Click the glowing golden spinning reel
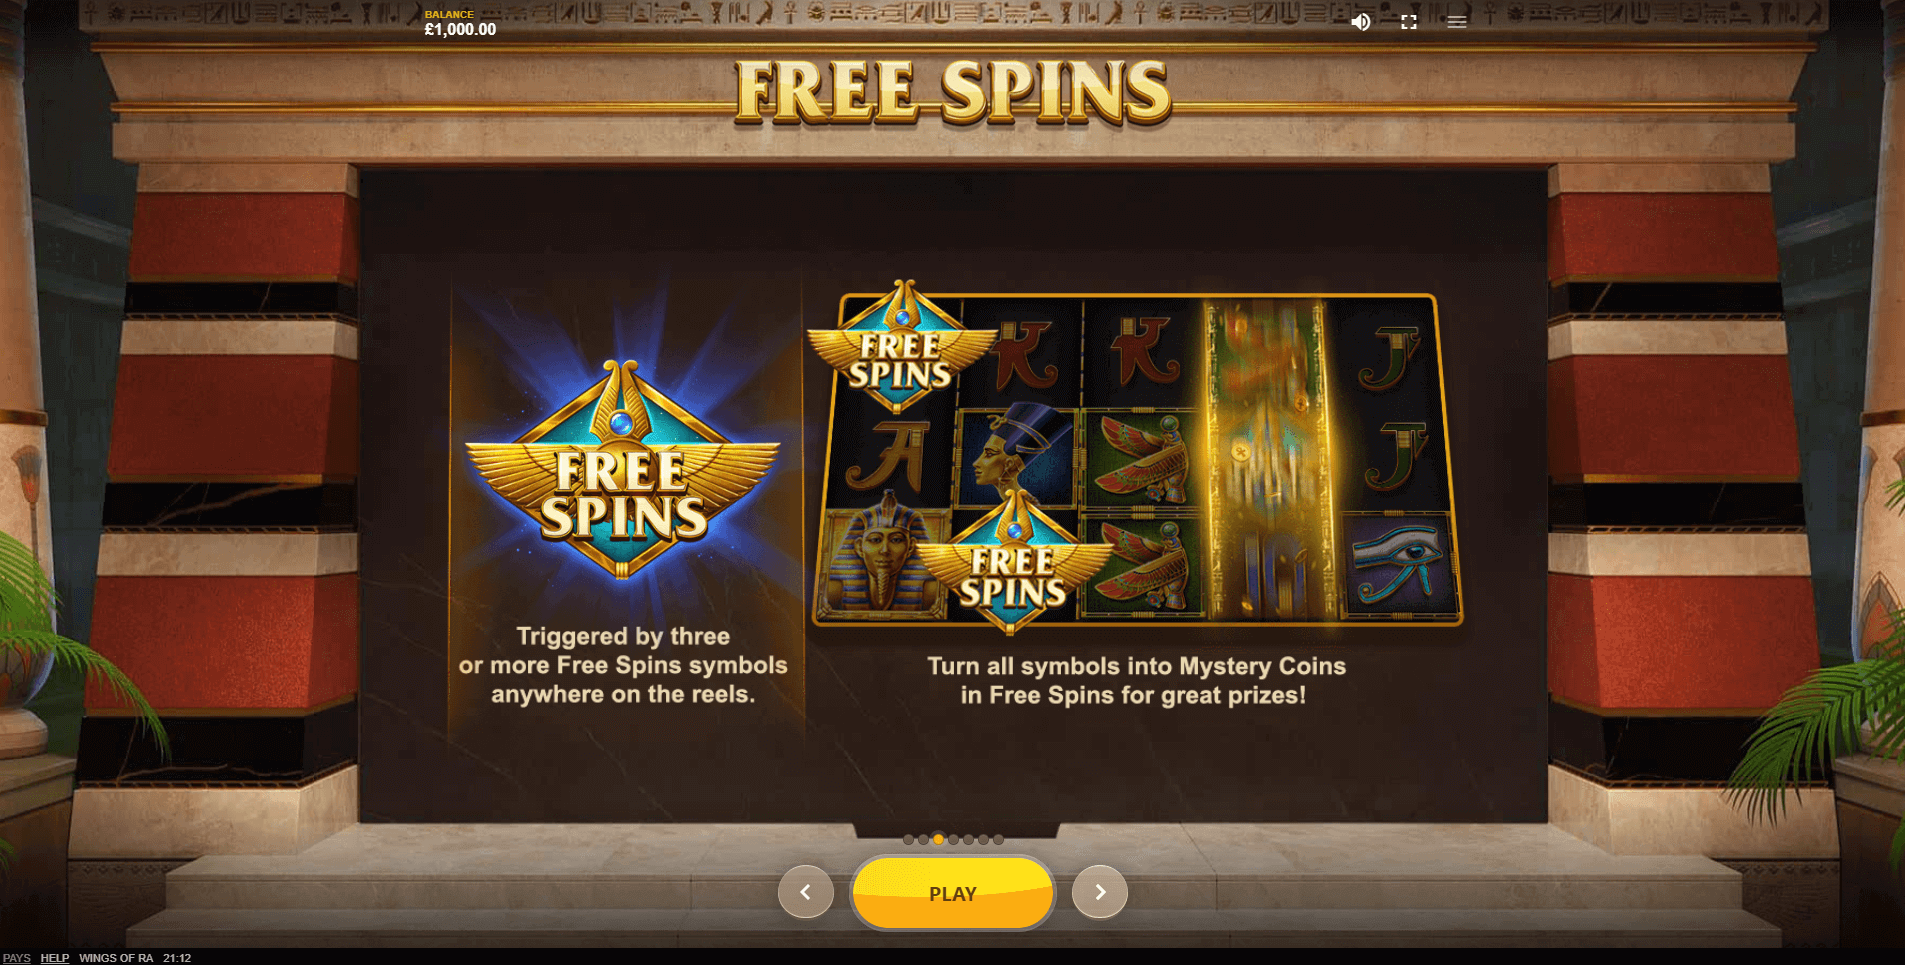Screen dimensions: 1905x965 pyautogui.click(x=1268, y=460)
